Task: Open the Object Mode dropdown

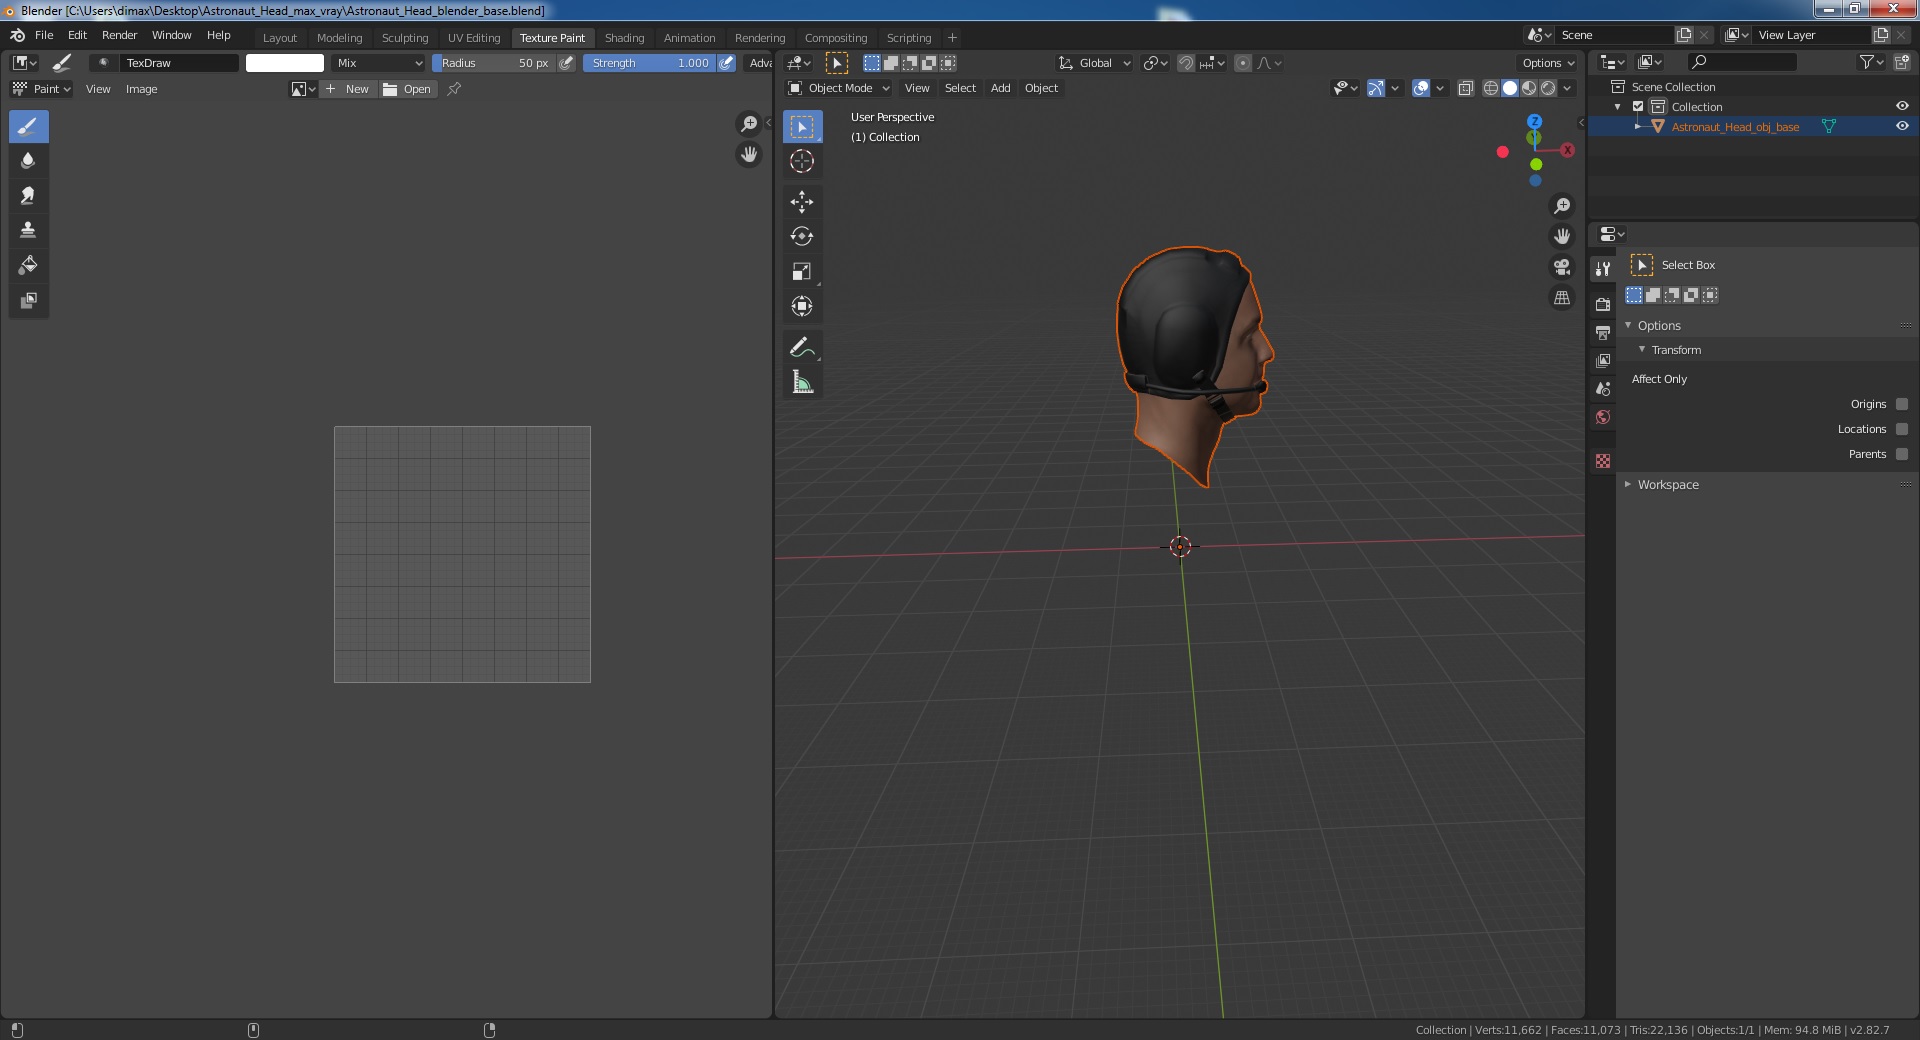Action: click(839, 88)
